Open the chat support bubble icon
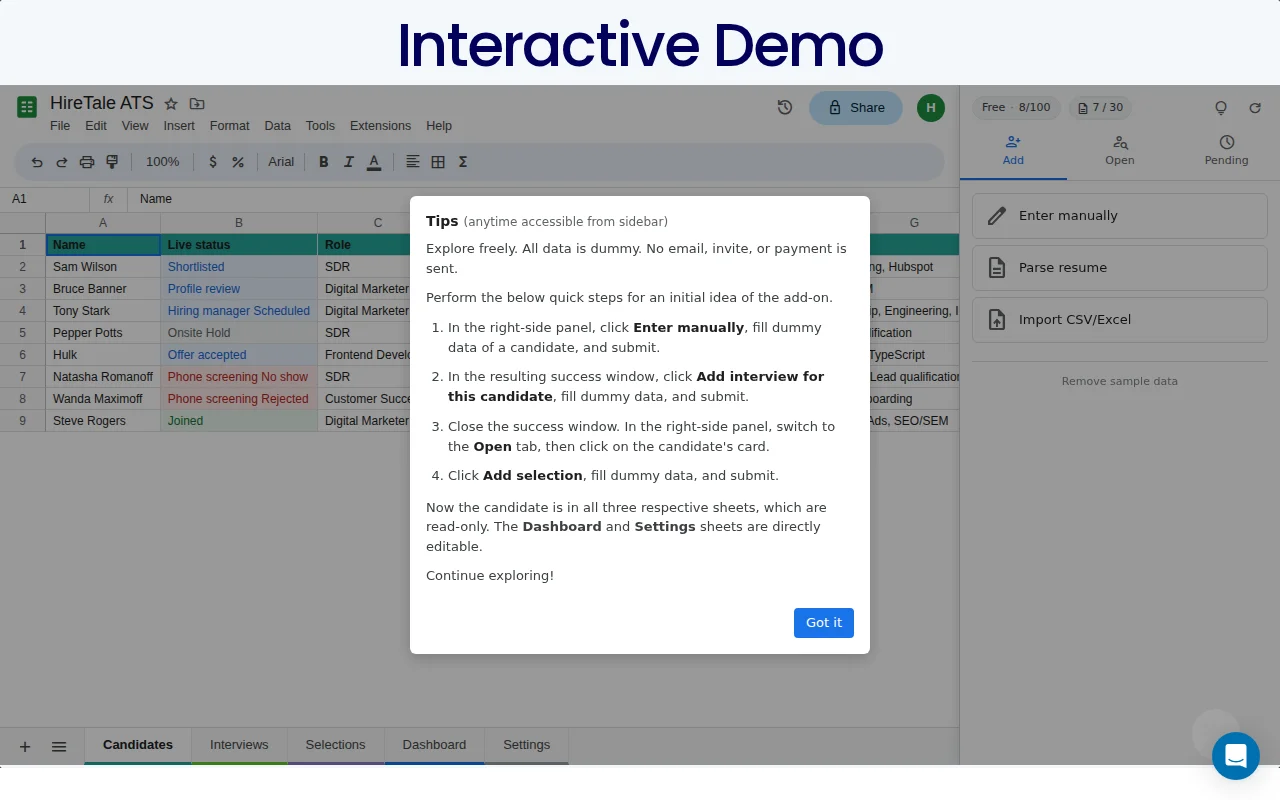 [x=1236, y=756]
